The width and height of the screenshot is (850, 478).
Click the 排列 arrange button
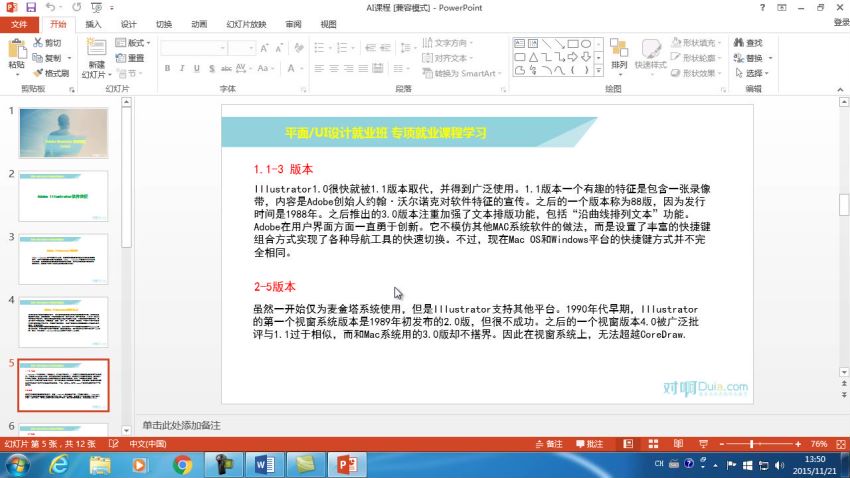pos(619,57)
